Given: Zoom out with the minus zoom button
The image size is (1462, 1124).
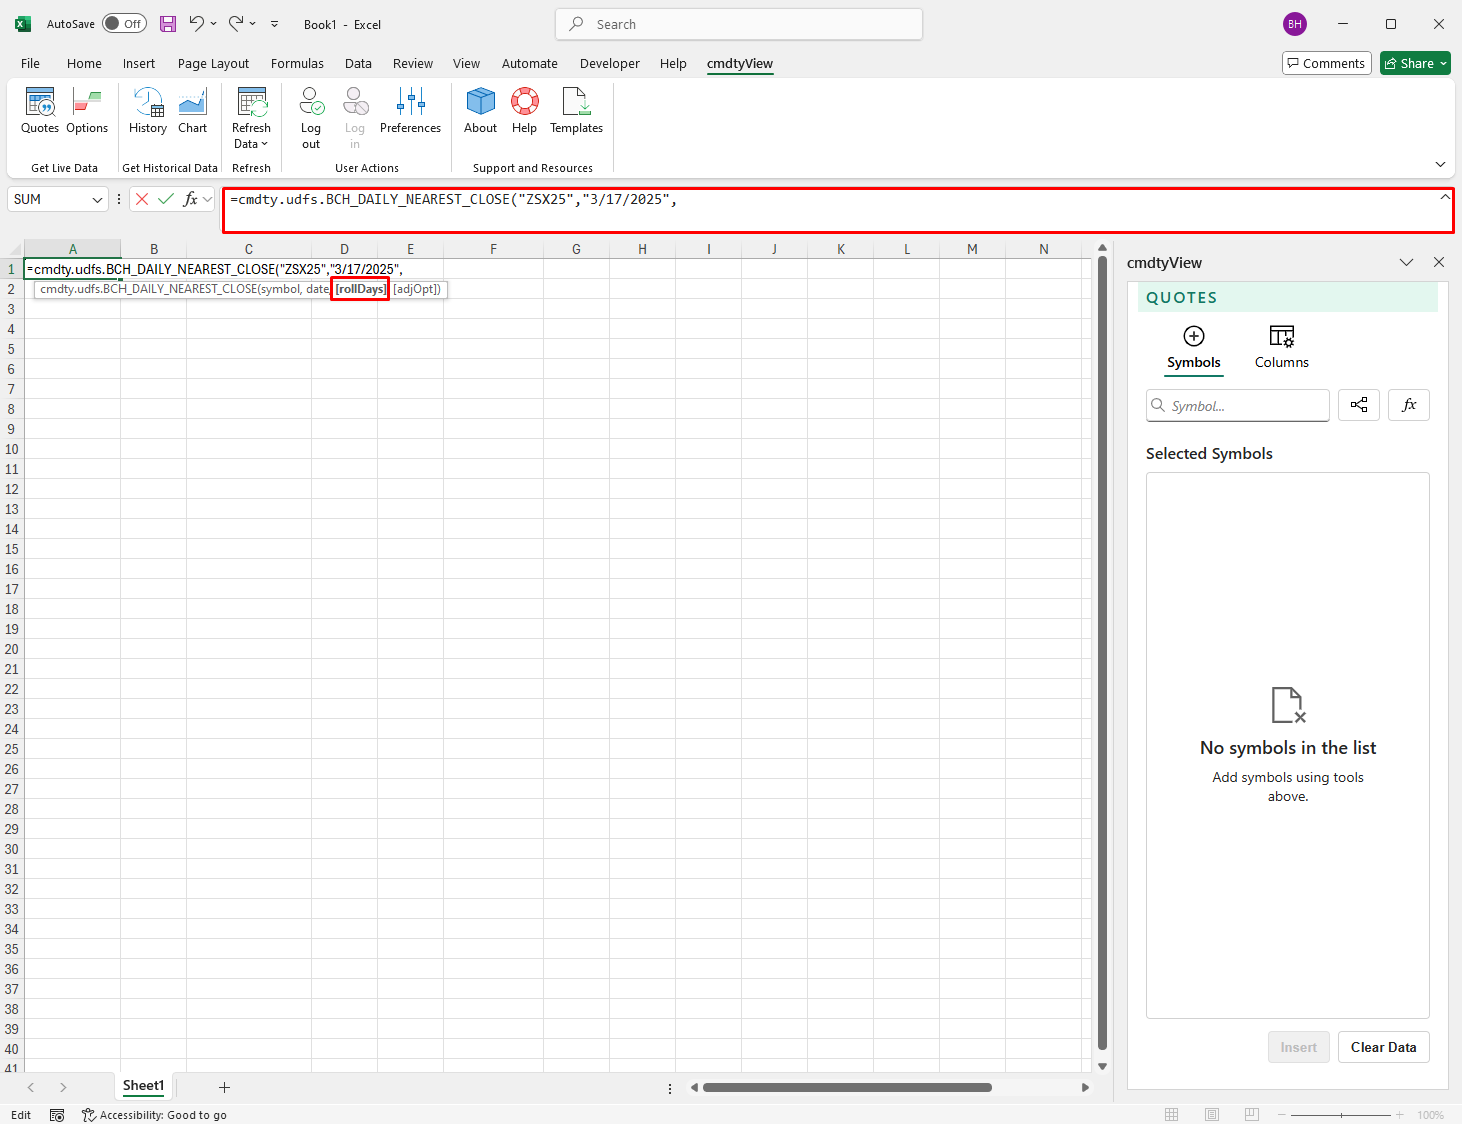Looking at the screenshot, I should coord(1281,1114).
